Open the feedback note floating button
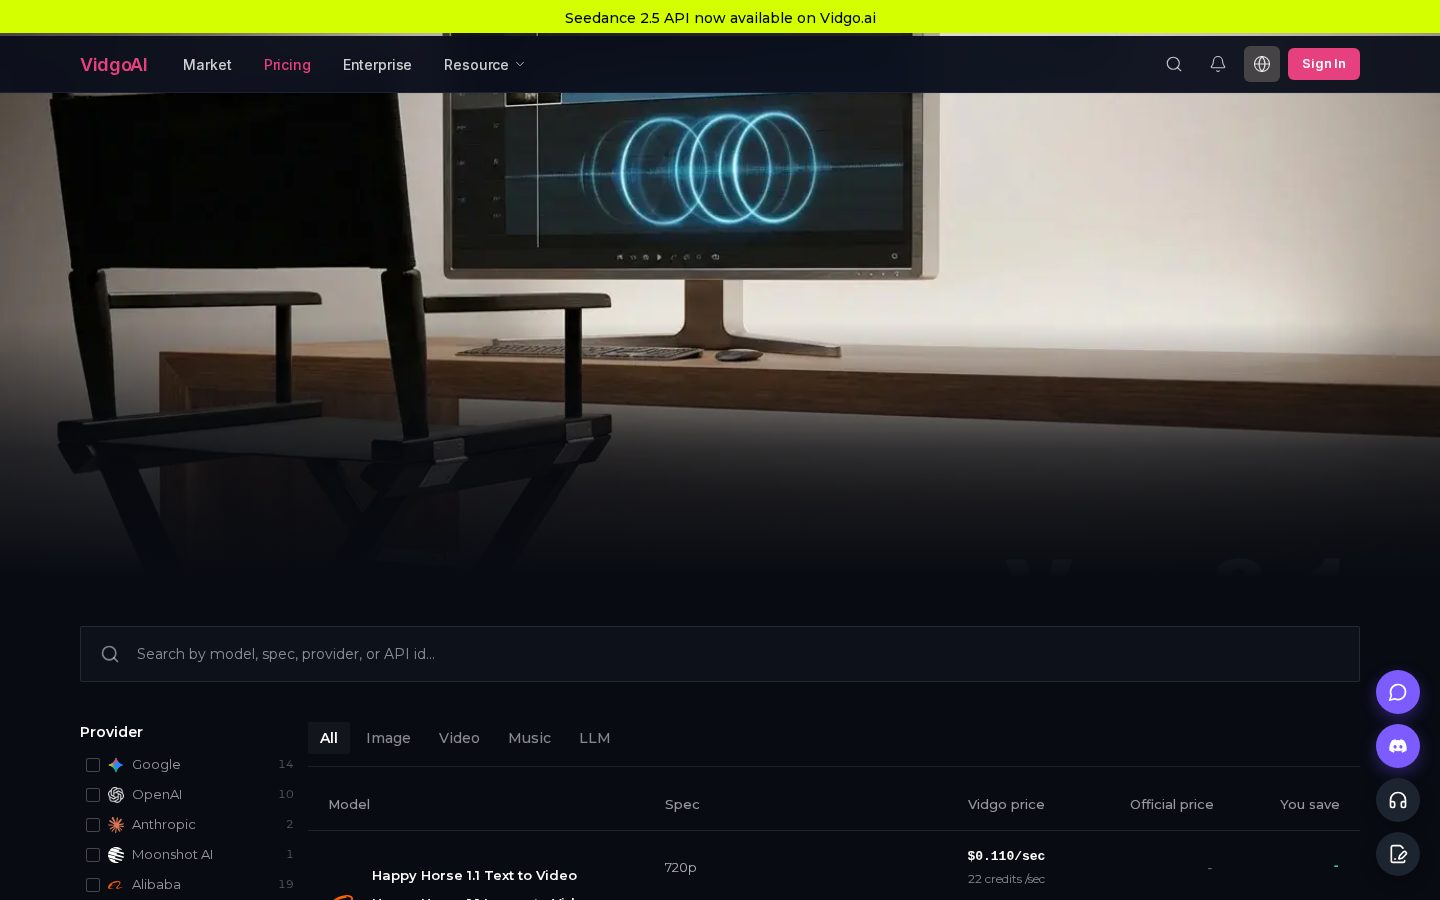Viewport: 1440px width, 900px height. tap(1398, 854)
